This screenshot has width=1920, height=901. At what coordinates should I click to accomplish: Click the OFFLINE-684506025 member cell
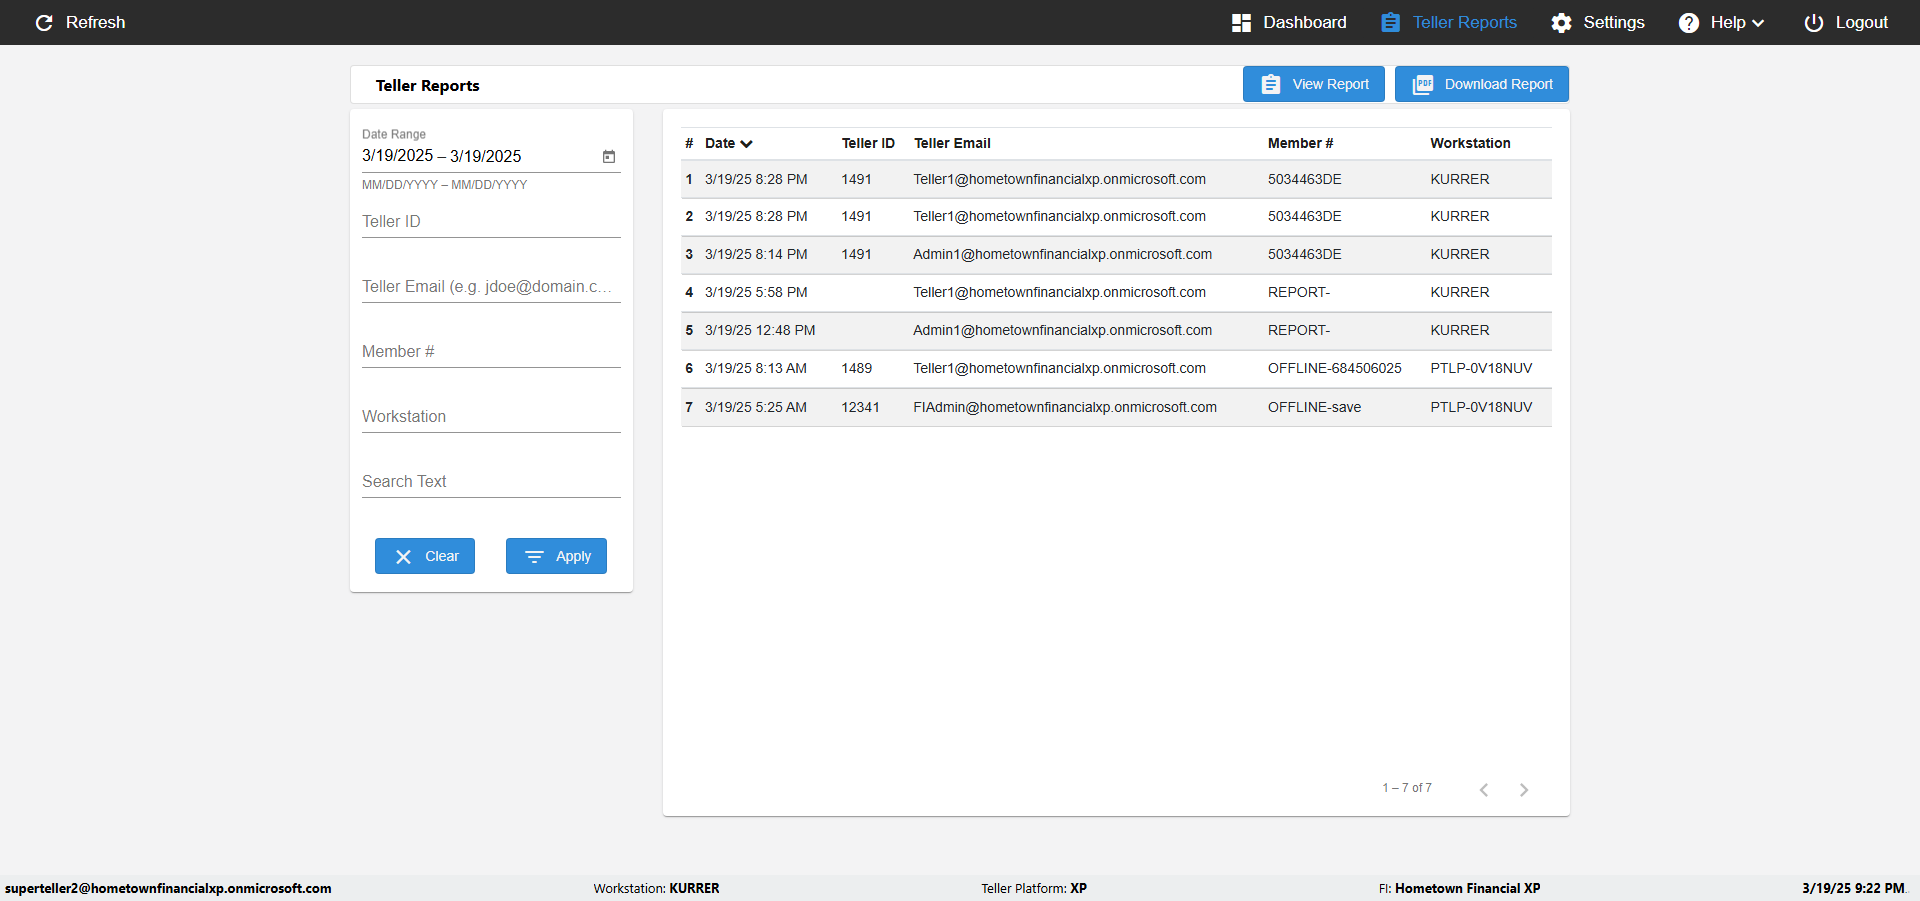1335,369
